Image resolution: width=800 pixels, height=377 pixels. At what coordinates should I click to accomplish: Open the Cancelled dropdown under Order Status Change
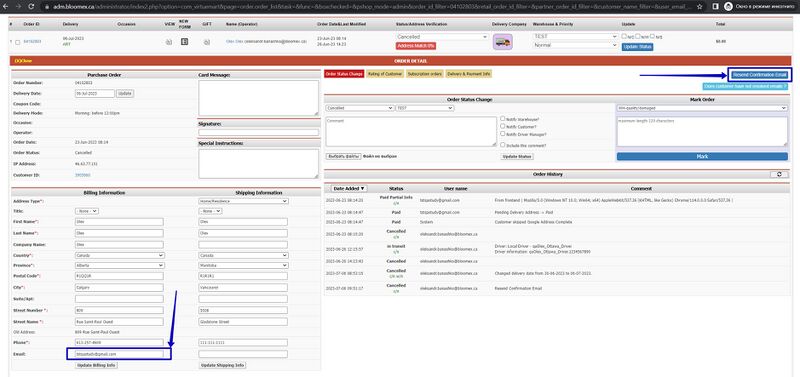[x=360, y=108]
